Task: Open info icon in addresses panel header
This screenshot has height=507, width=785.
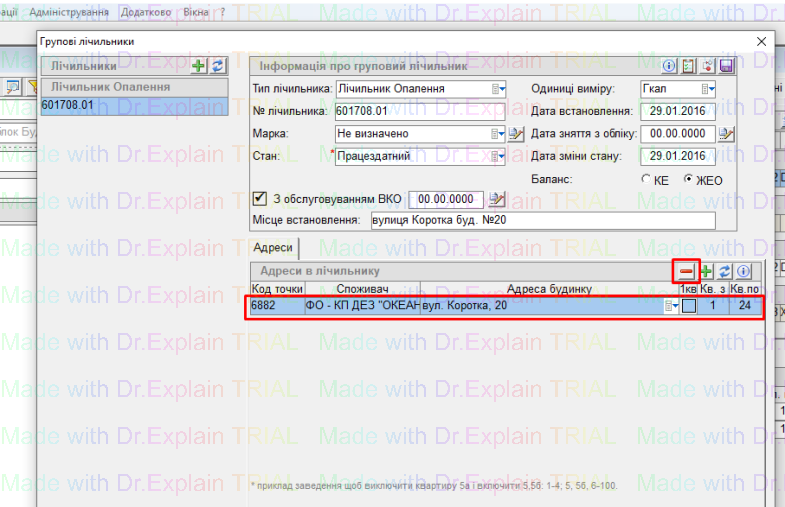Action: [743, 271]
